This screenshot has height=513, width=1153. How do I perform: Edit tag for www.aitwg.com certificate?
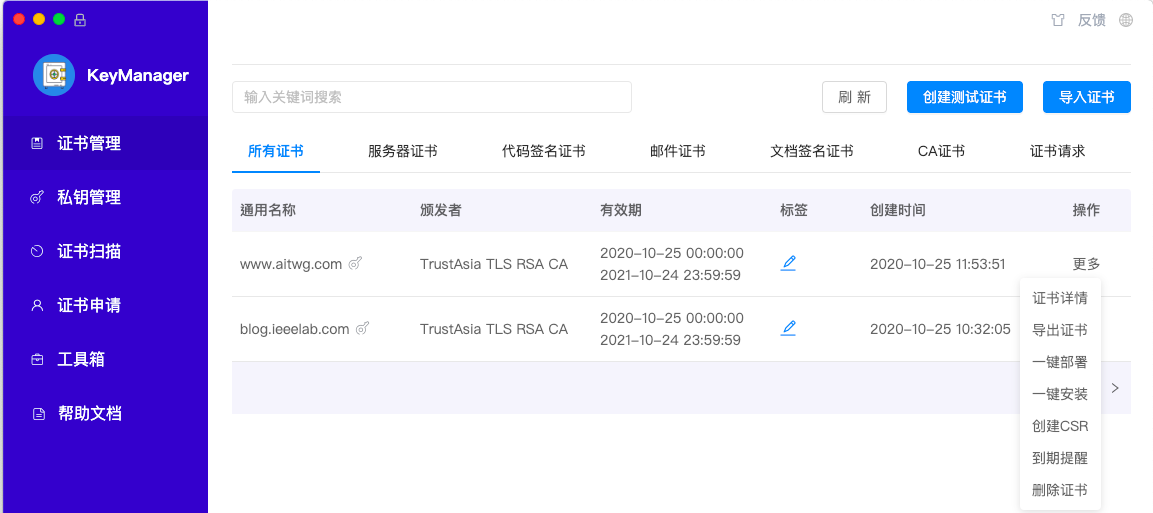click(x=788, y=263)
